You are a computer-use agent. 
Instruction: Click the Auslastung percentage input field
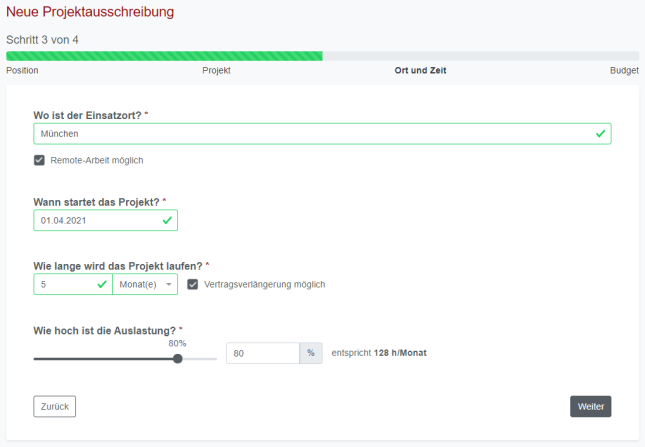[262, 353]
